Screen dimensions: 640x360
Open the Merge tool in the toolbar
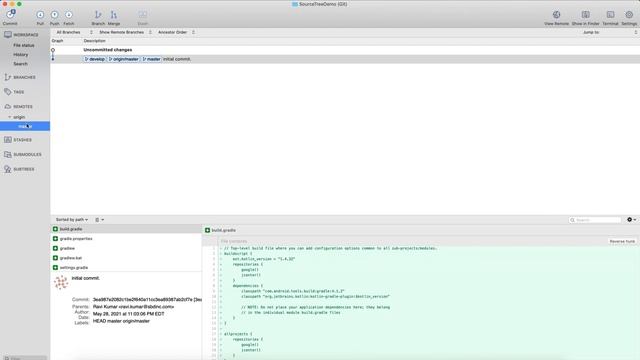[113, 17]
